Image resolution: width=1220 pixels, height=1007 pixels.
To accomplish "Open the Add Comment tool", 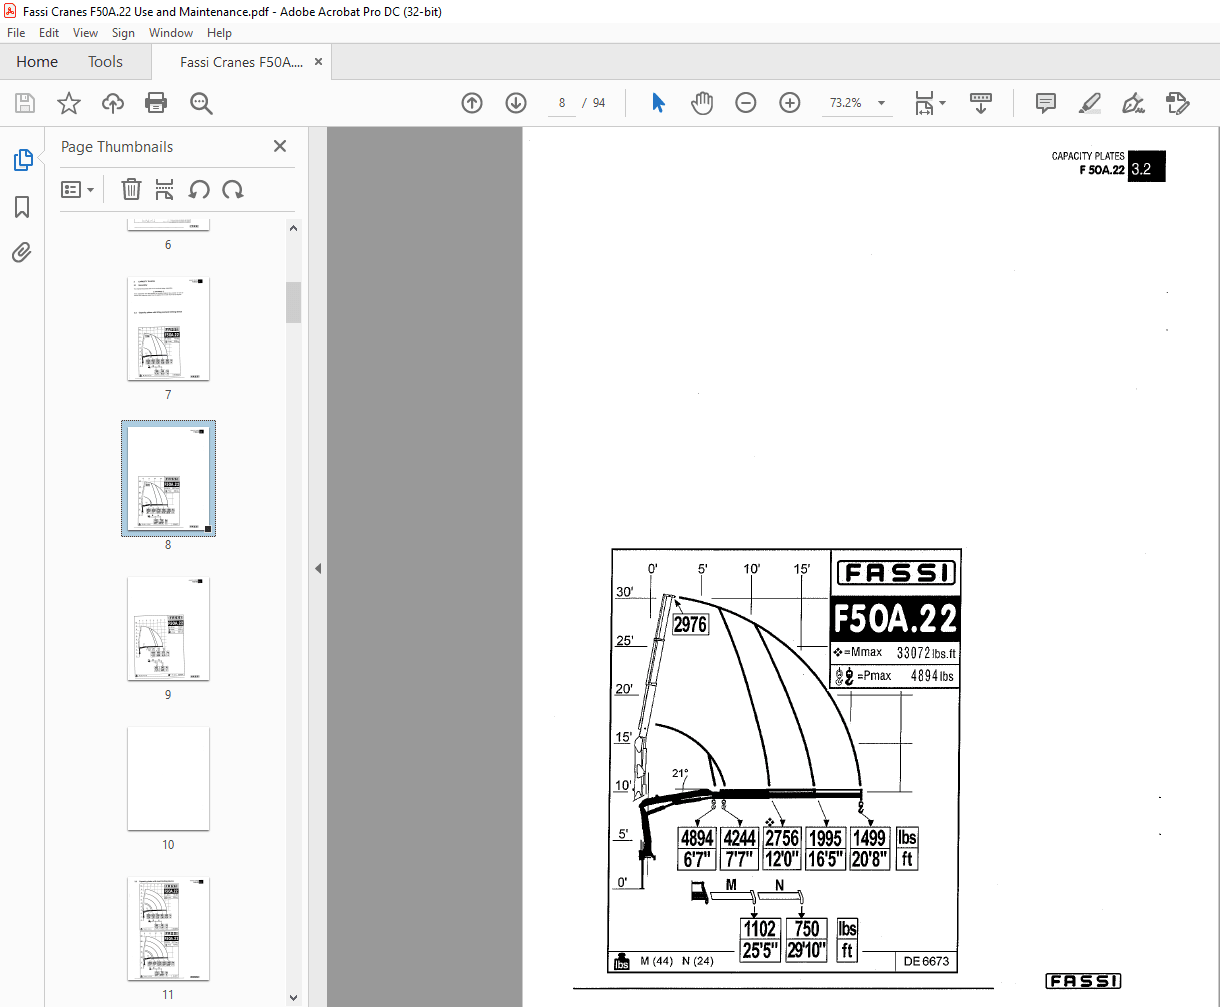I will 1045,103.
